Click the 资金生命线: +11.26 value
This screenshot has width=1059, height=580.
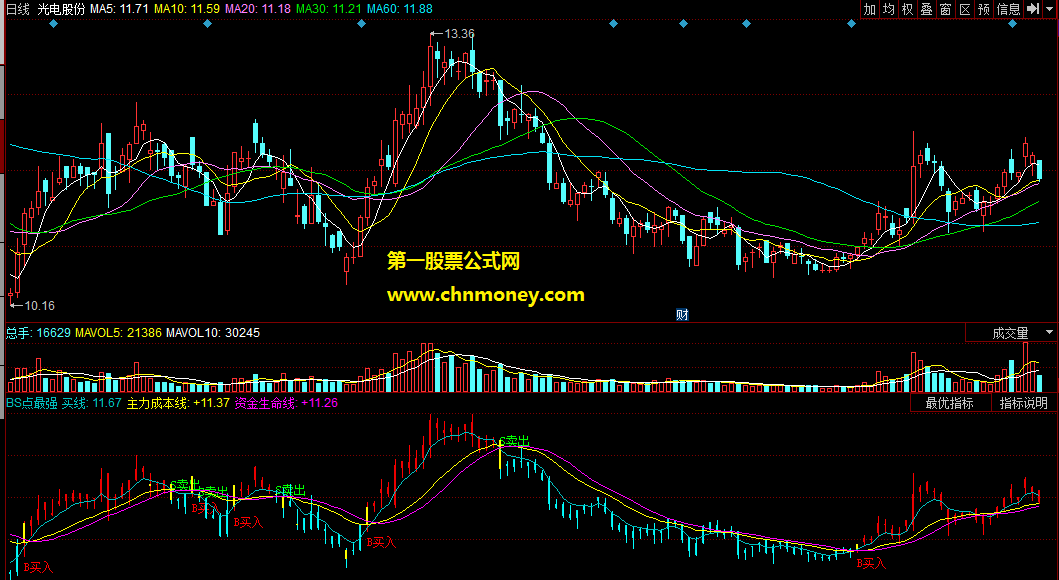286,403
